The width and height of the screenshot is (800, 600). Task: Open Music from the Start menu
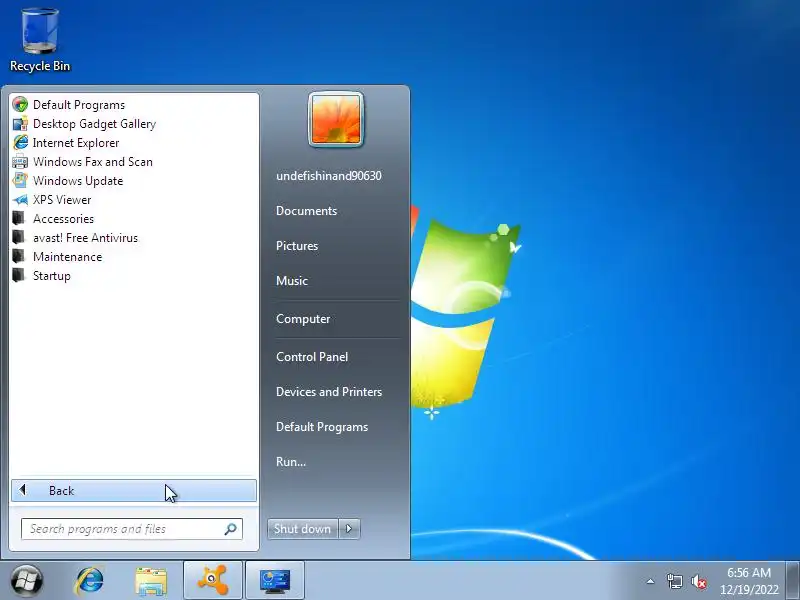coord(292,281)
